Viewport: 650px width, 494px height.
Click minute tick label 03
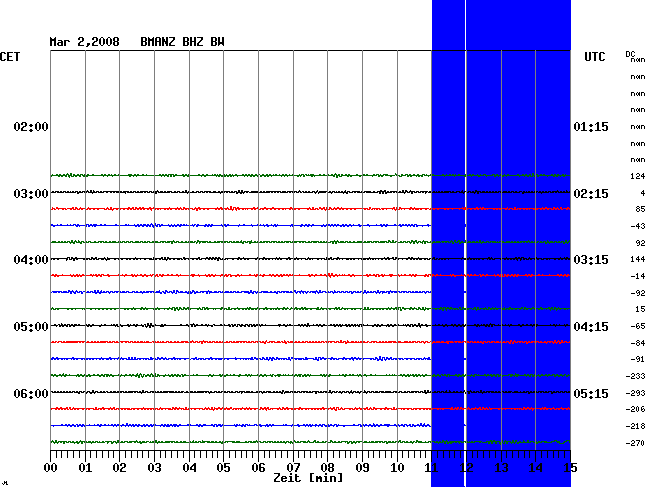155,468
